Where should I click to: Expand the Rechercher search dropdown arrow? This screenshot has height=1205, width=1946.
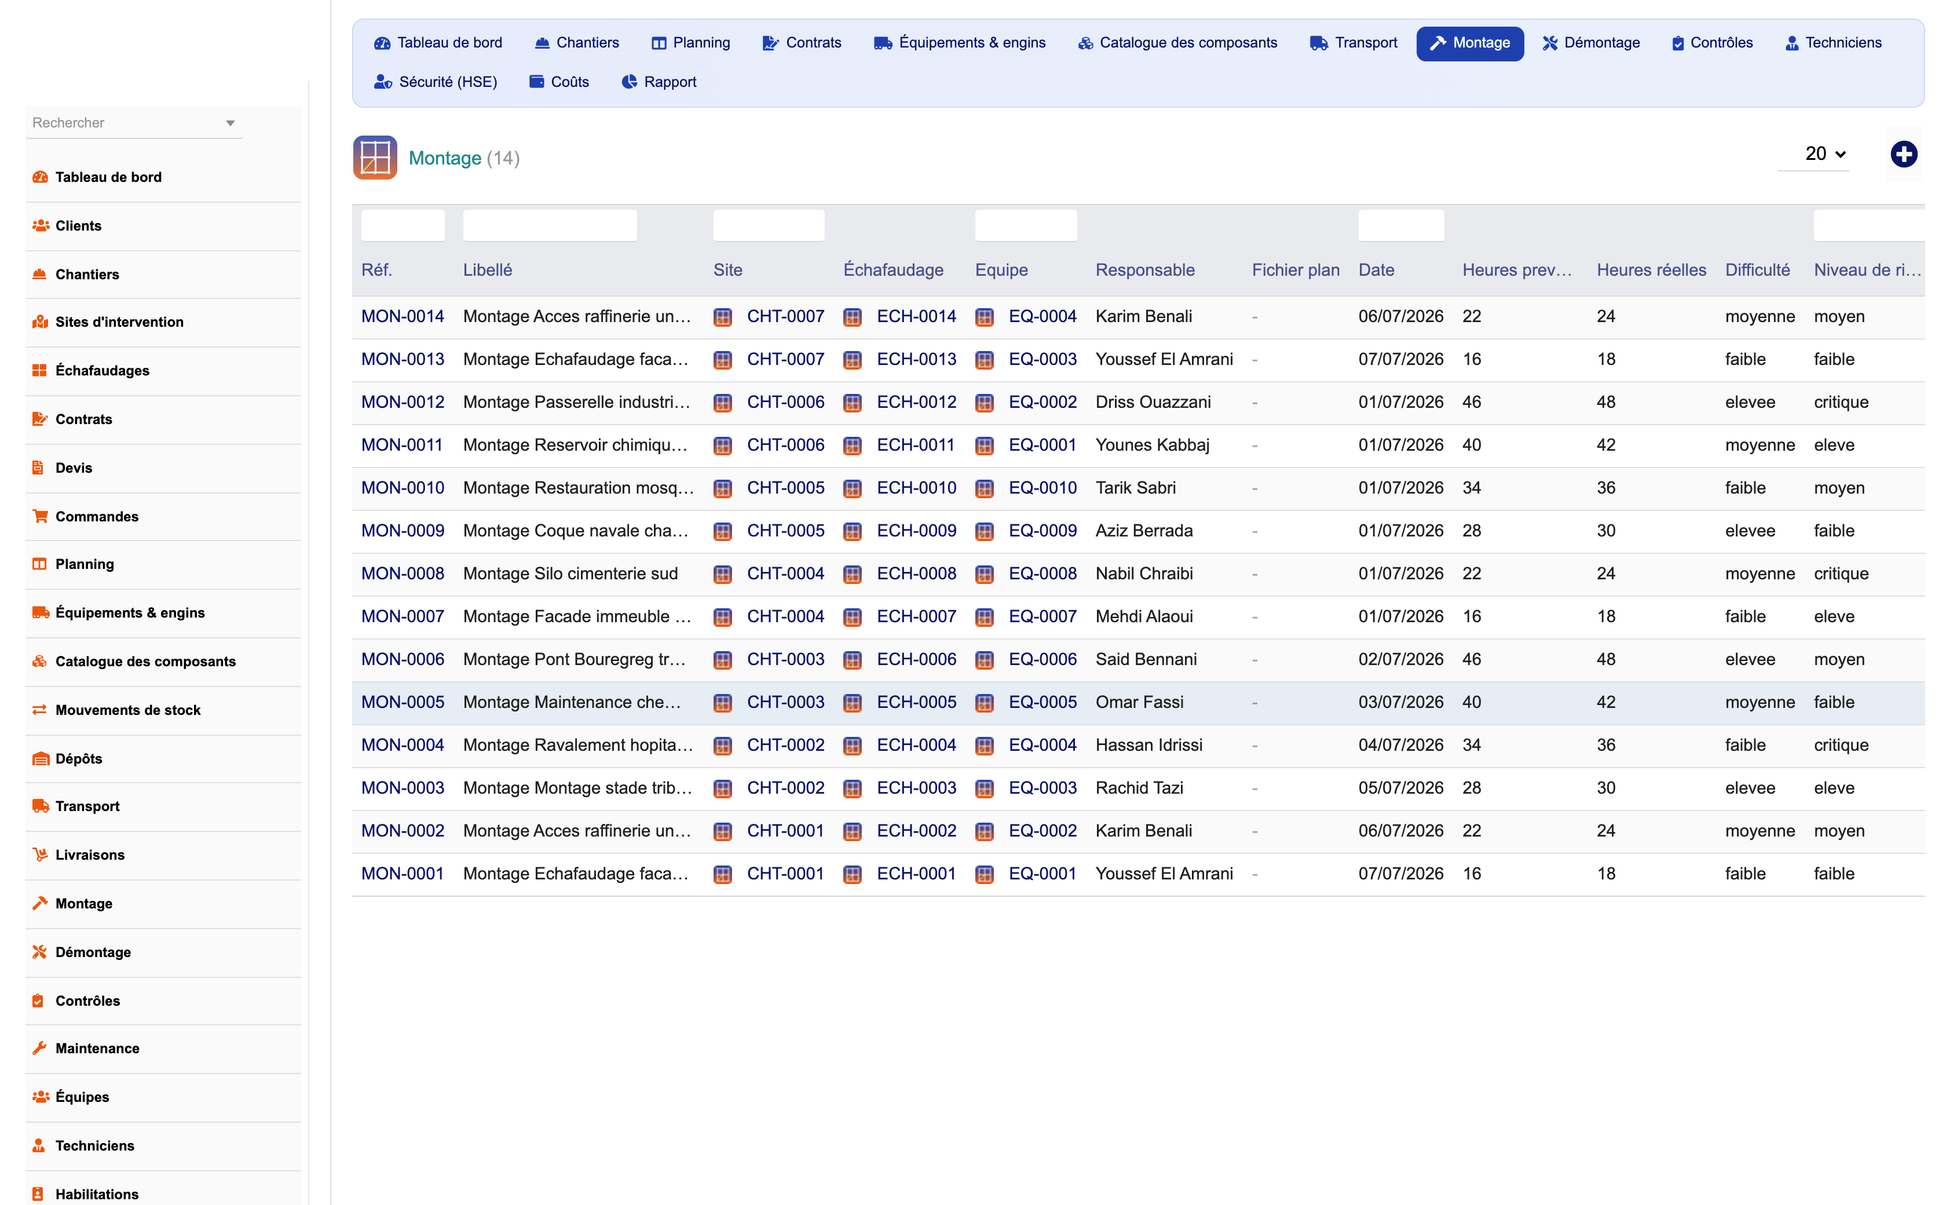click(x=230, y=123)
